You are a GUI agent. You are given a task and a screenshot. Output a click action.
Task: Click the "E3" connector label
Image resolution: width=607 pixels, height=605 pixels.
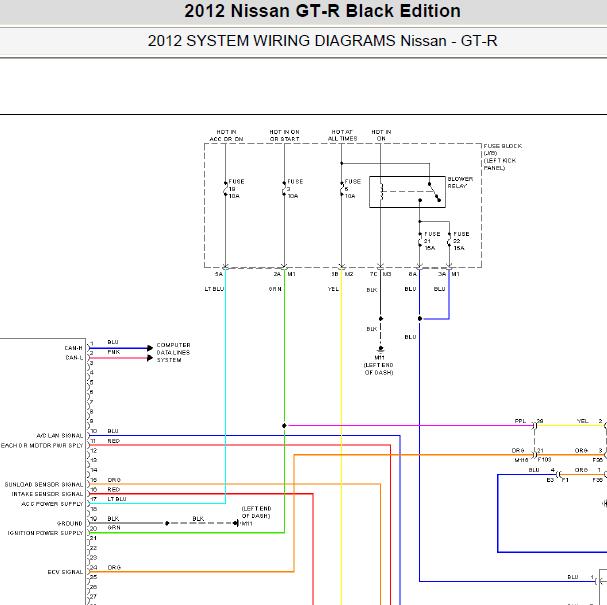point(550,480)
